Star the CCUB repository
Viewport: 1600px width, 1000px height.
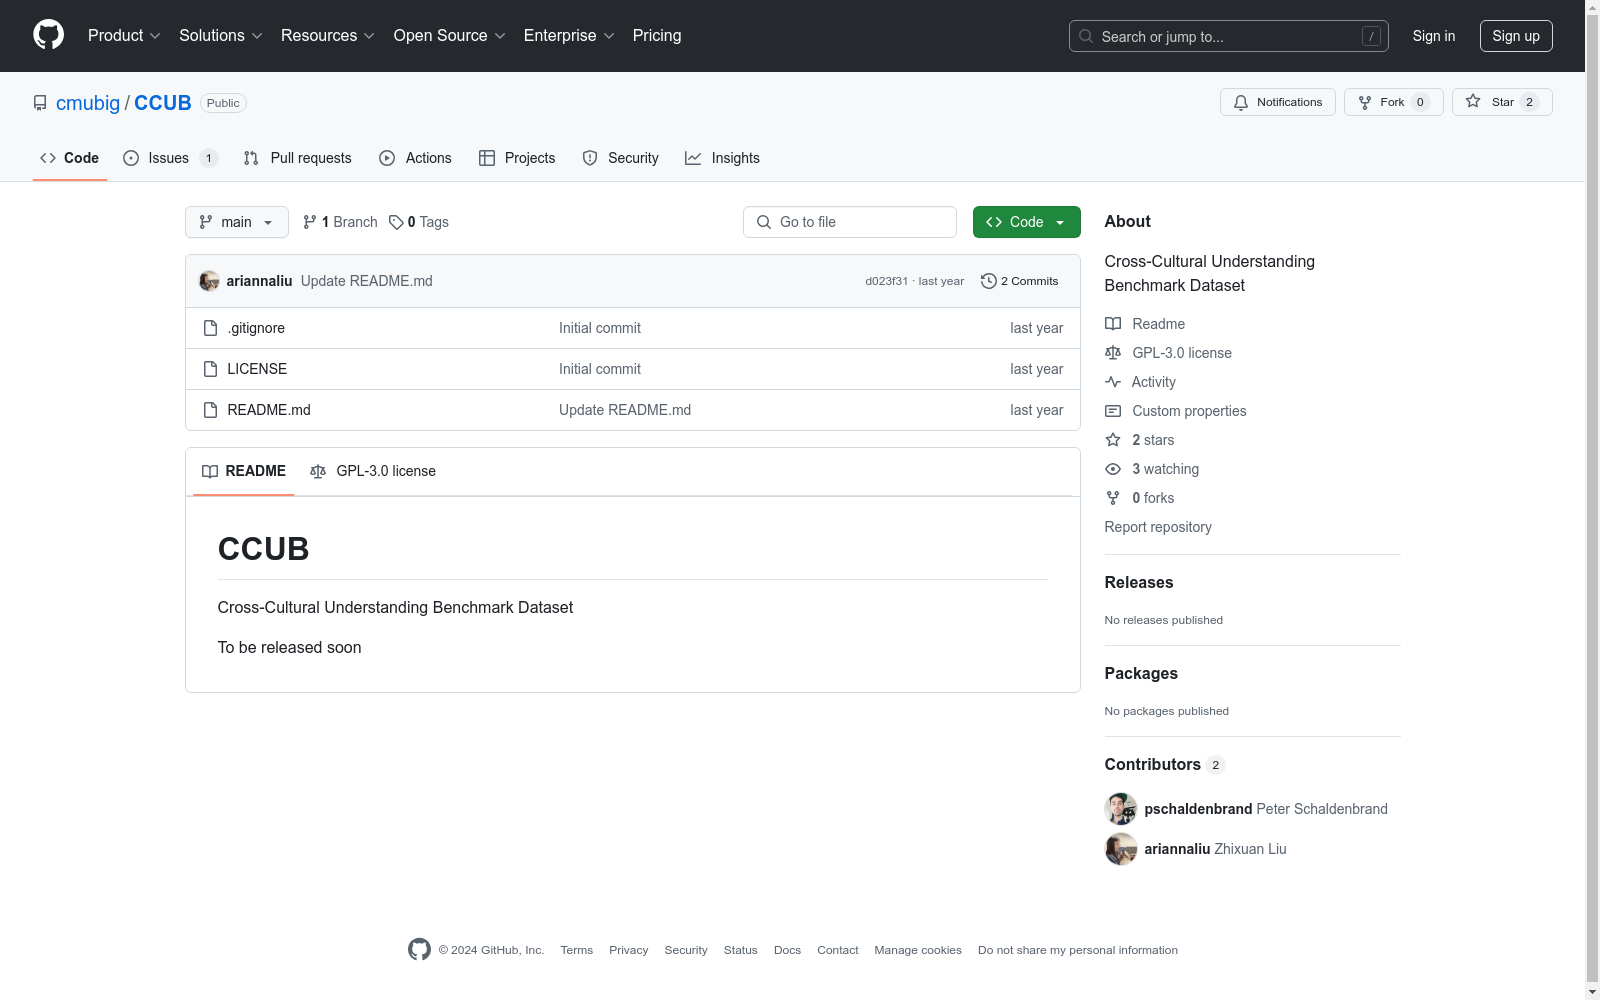coord(1502,102)
